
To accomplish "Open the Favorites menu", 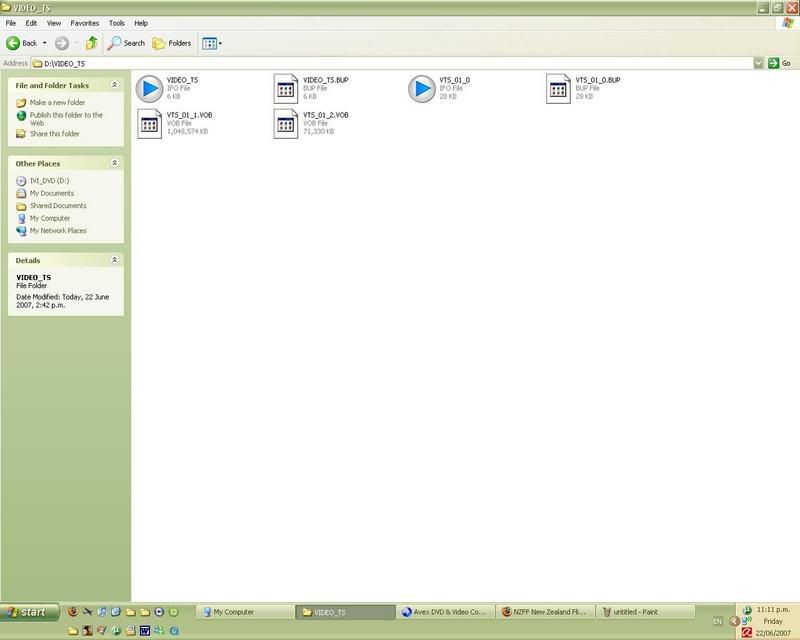I will tap(84, 22).
